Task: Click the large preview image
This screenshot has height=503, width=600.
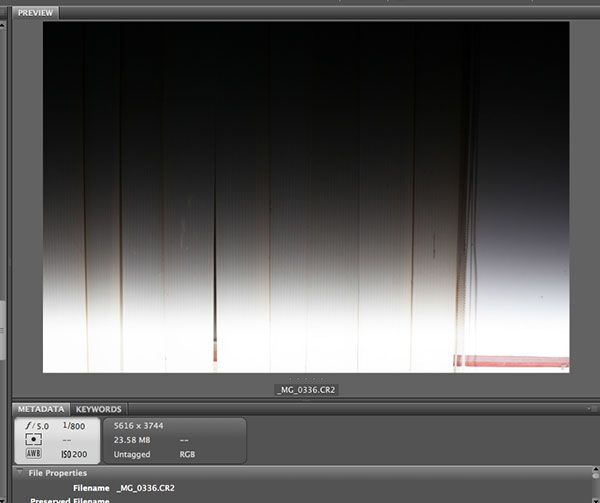Action: point(305,197)
